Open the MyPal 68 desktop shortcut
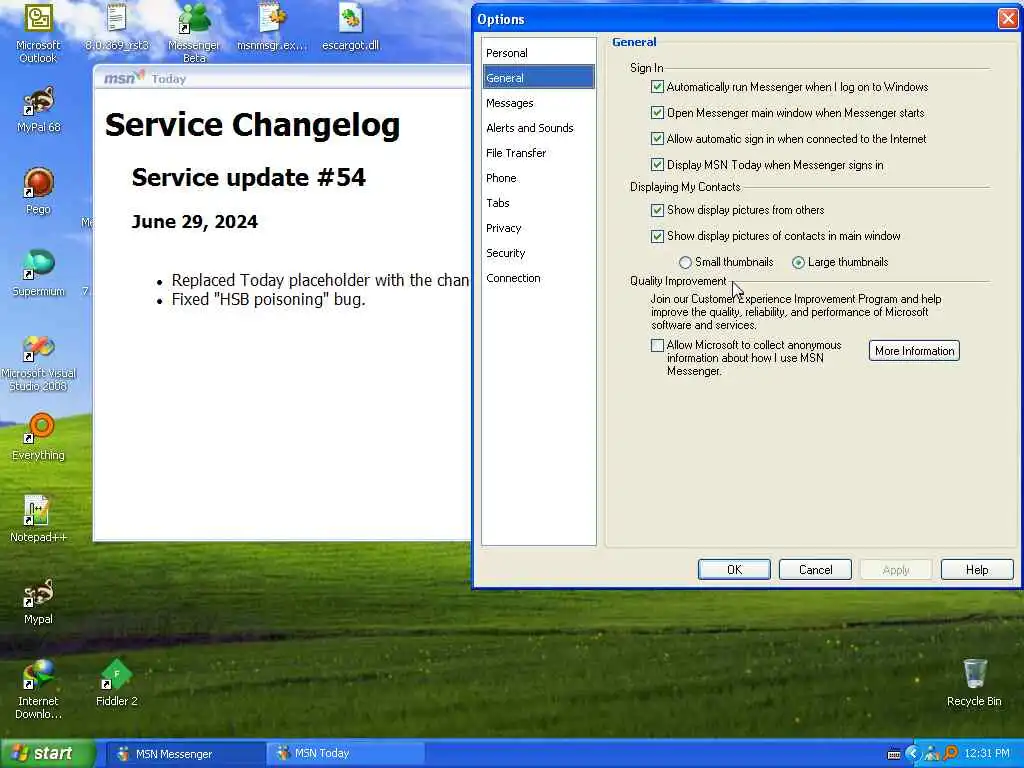Viewport: 1024px width, 768px height. click(x=39, y=110)
